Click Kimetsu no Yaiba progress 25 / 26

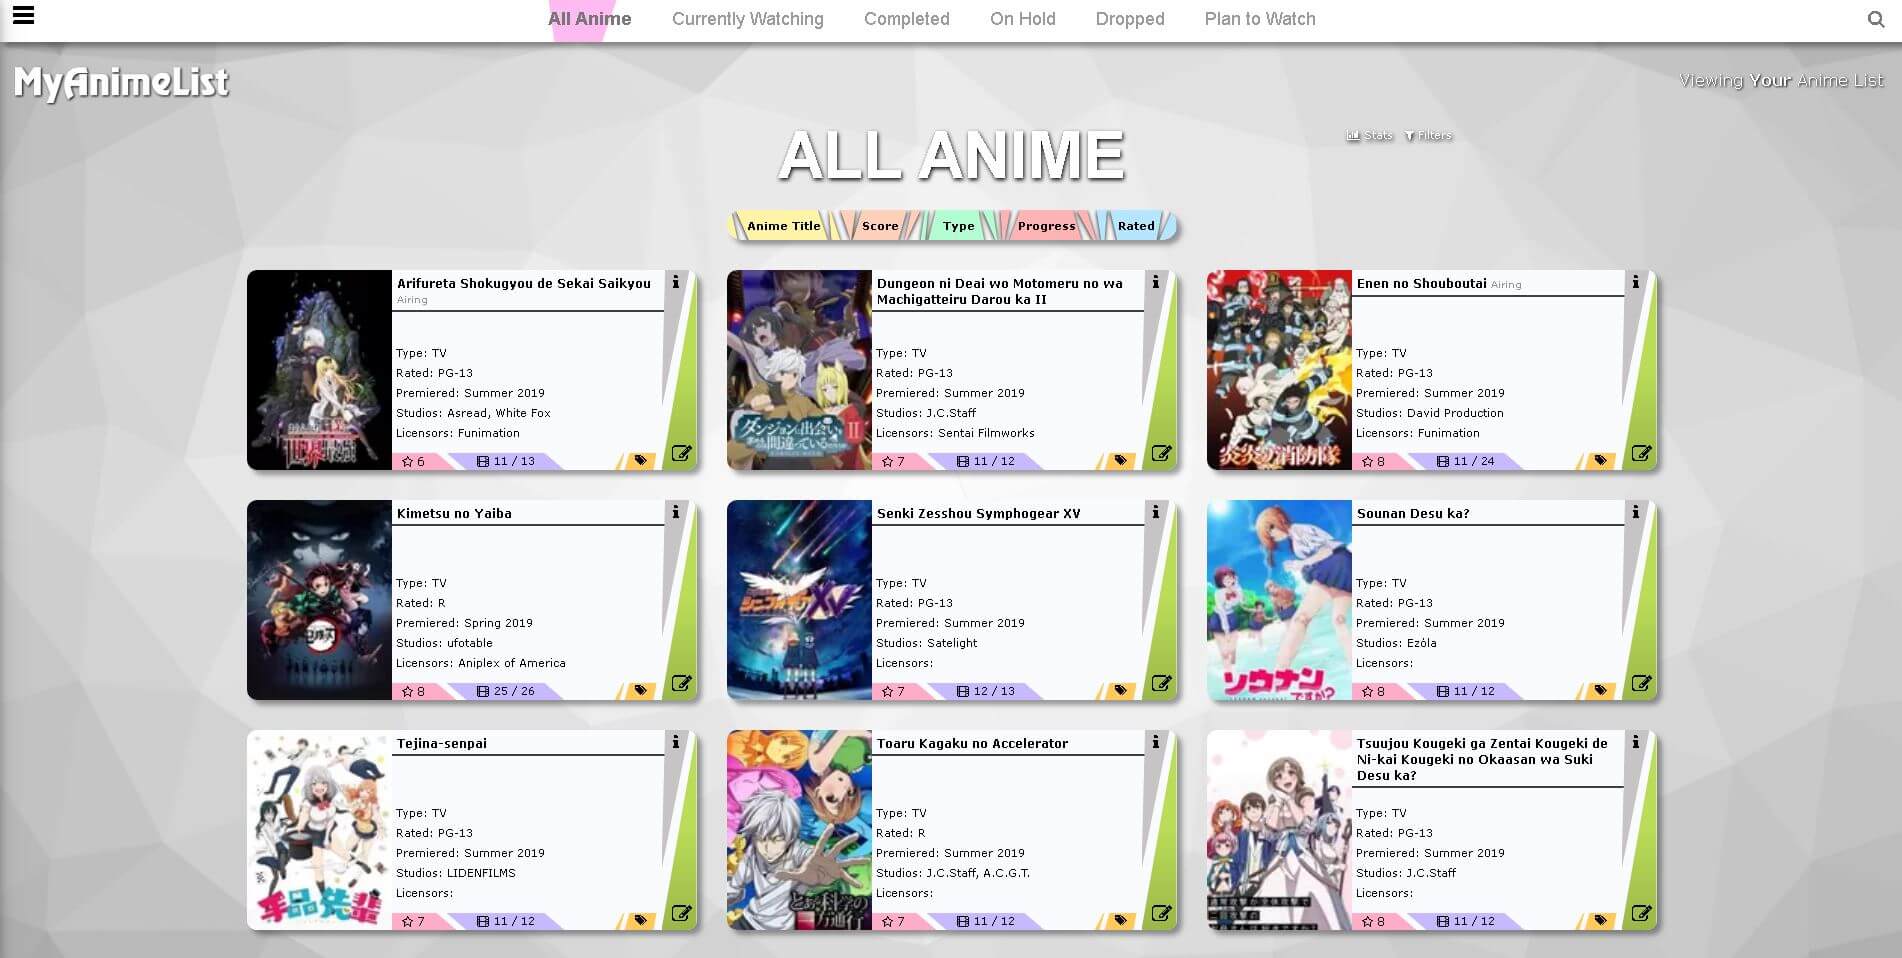click(506, 691)
